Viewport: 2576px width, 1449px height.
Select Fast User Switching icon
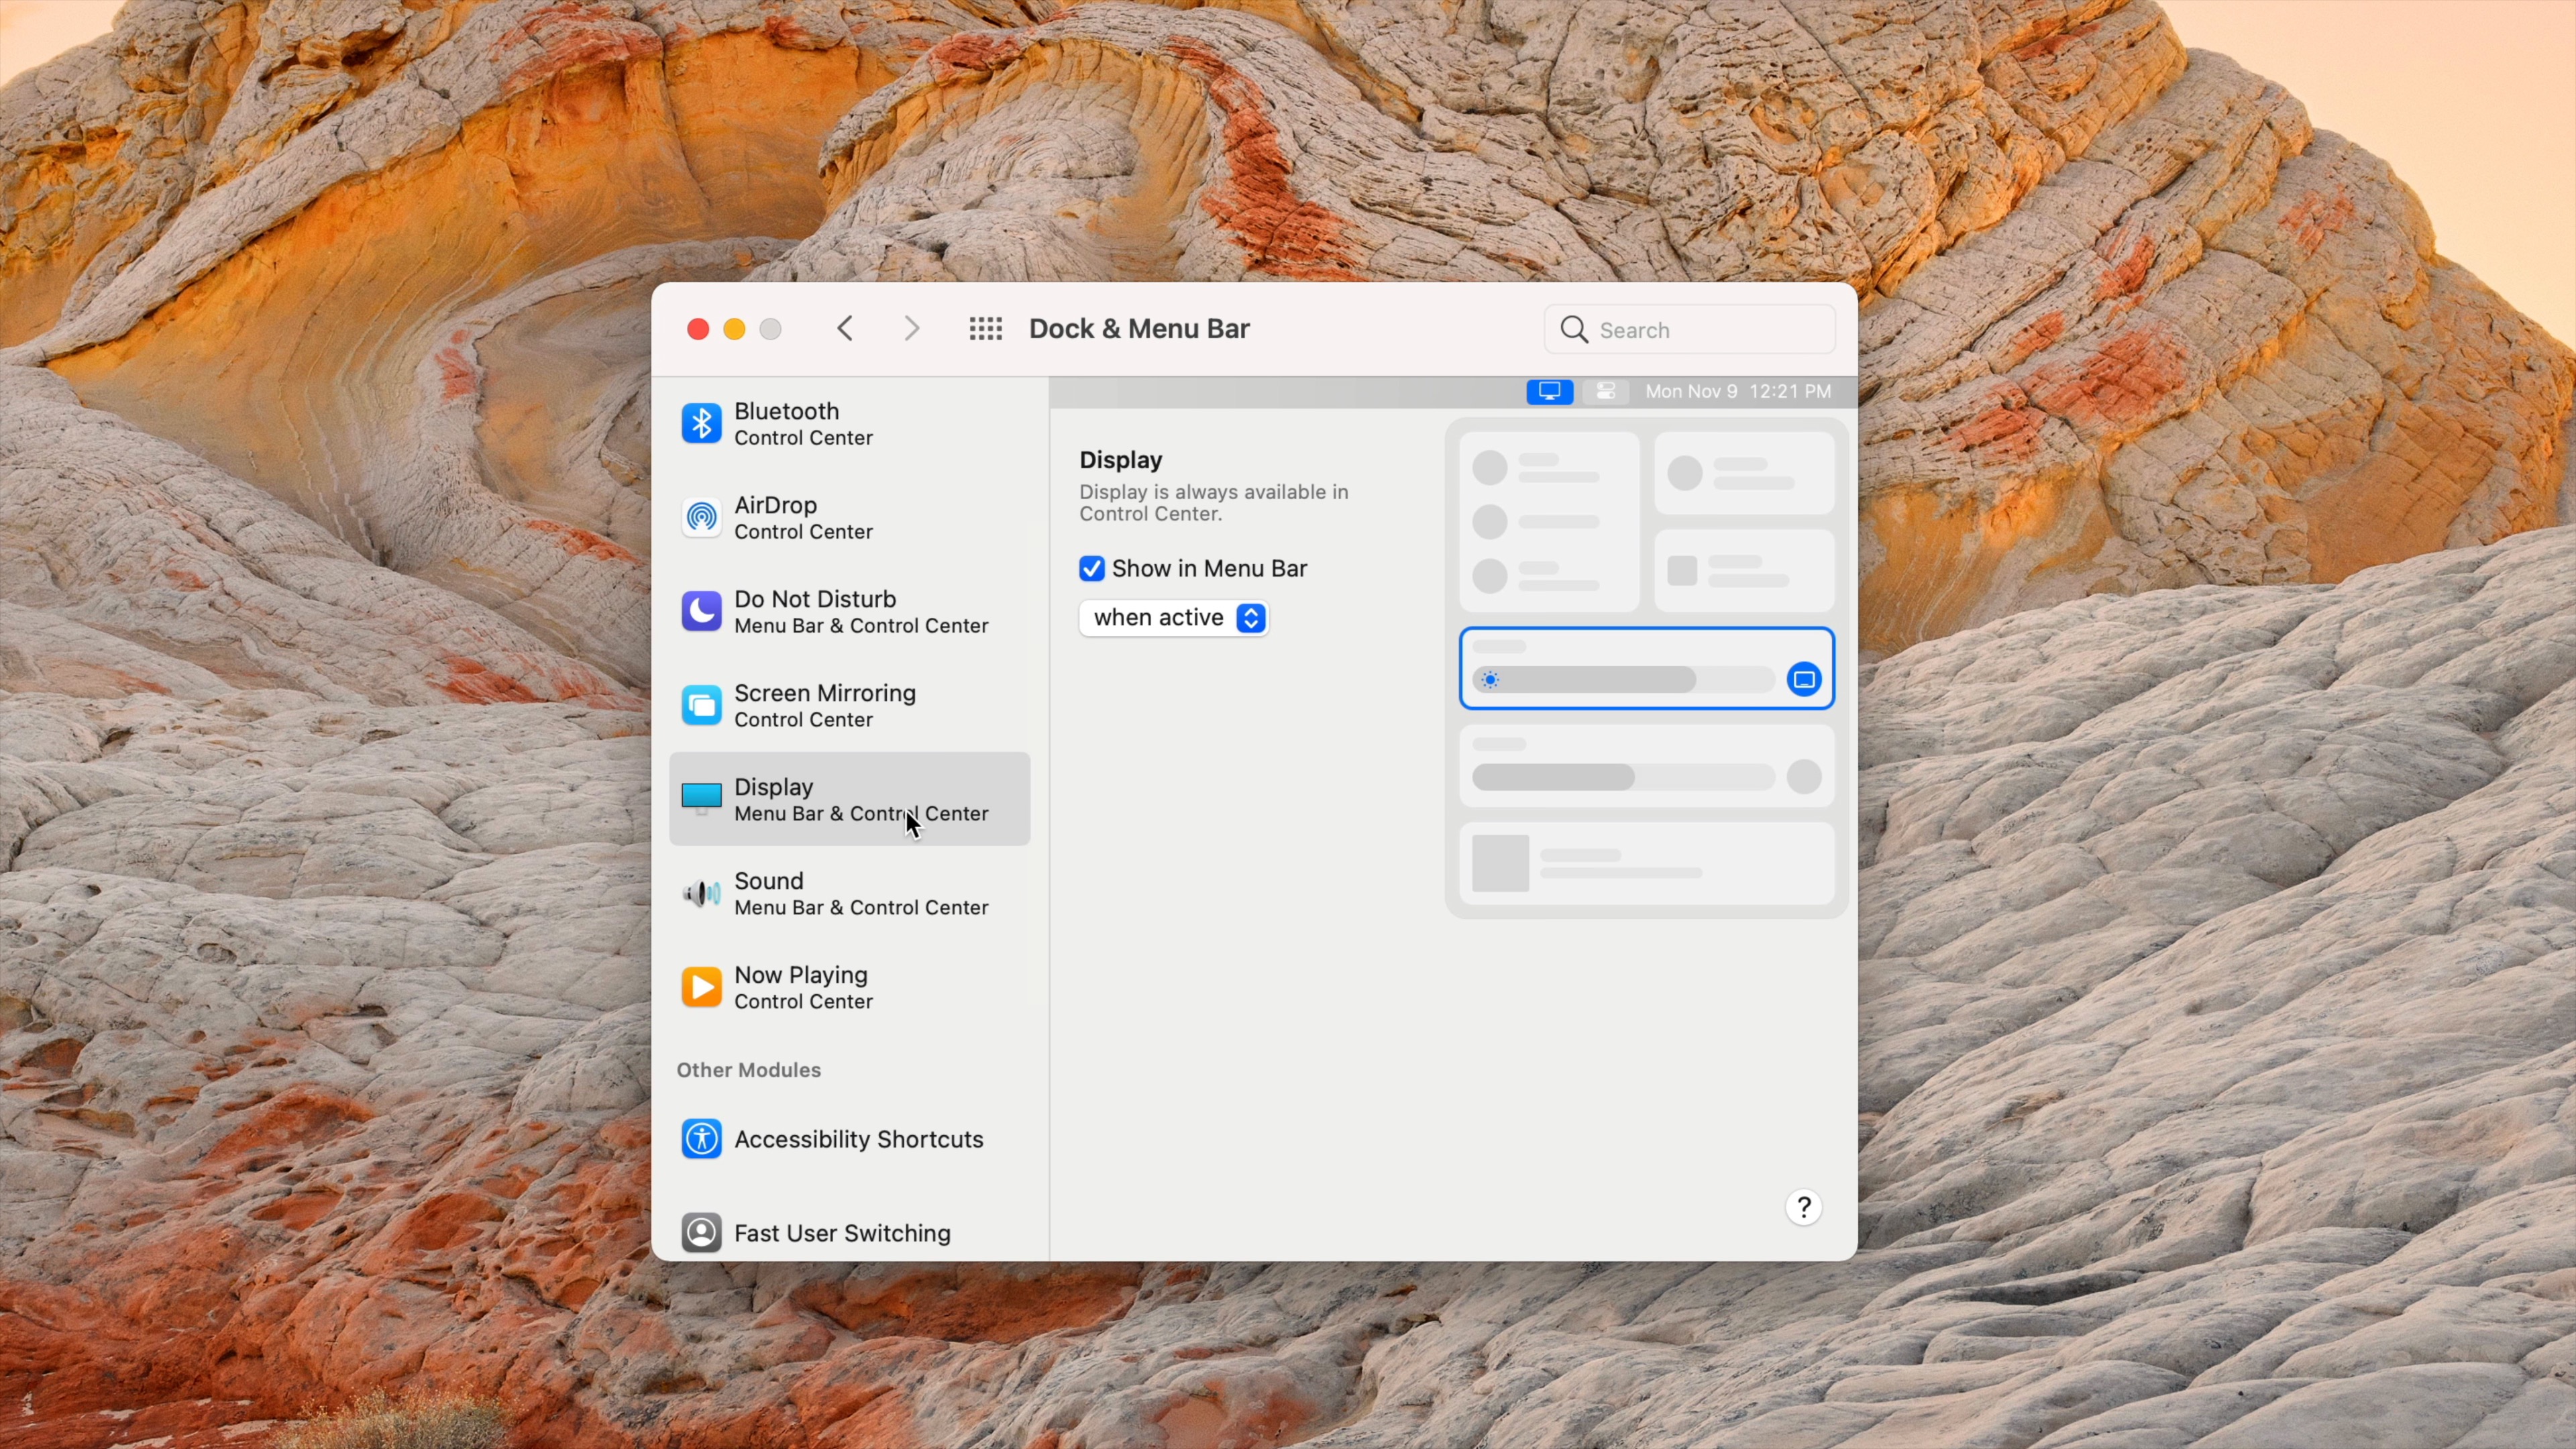(701, 1232)
